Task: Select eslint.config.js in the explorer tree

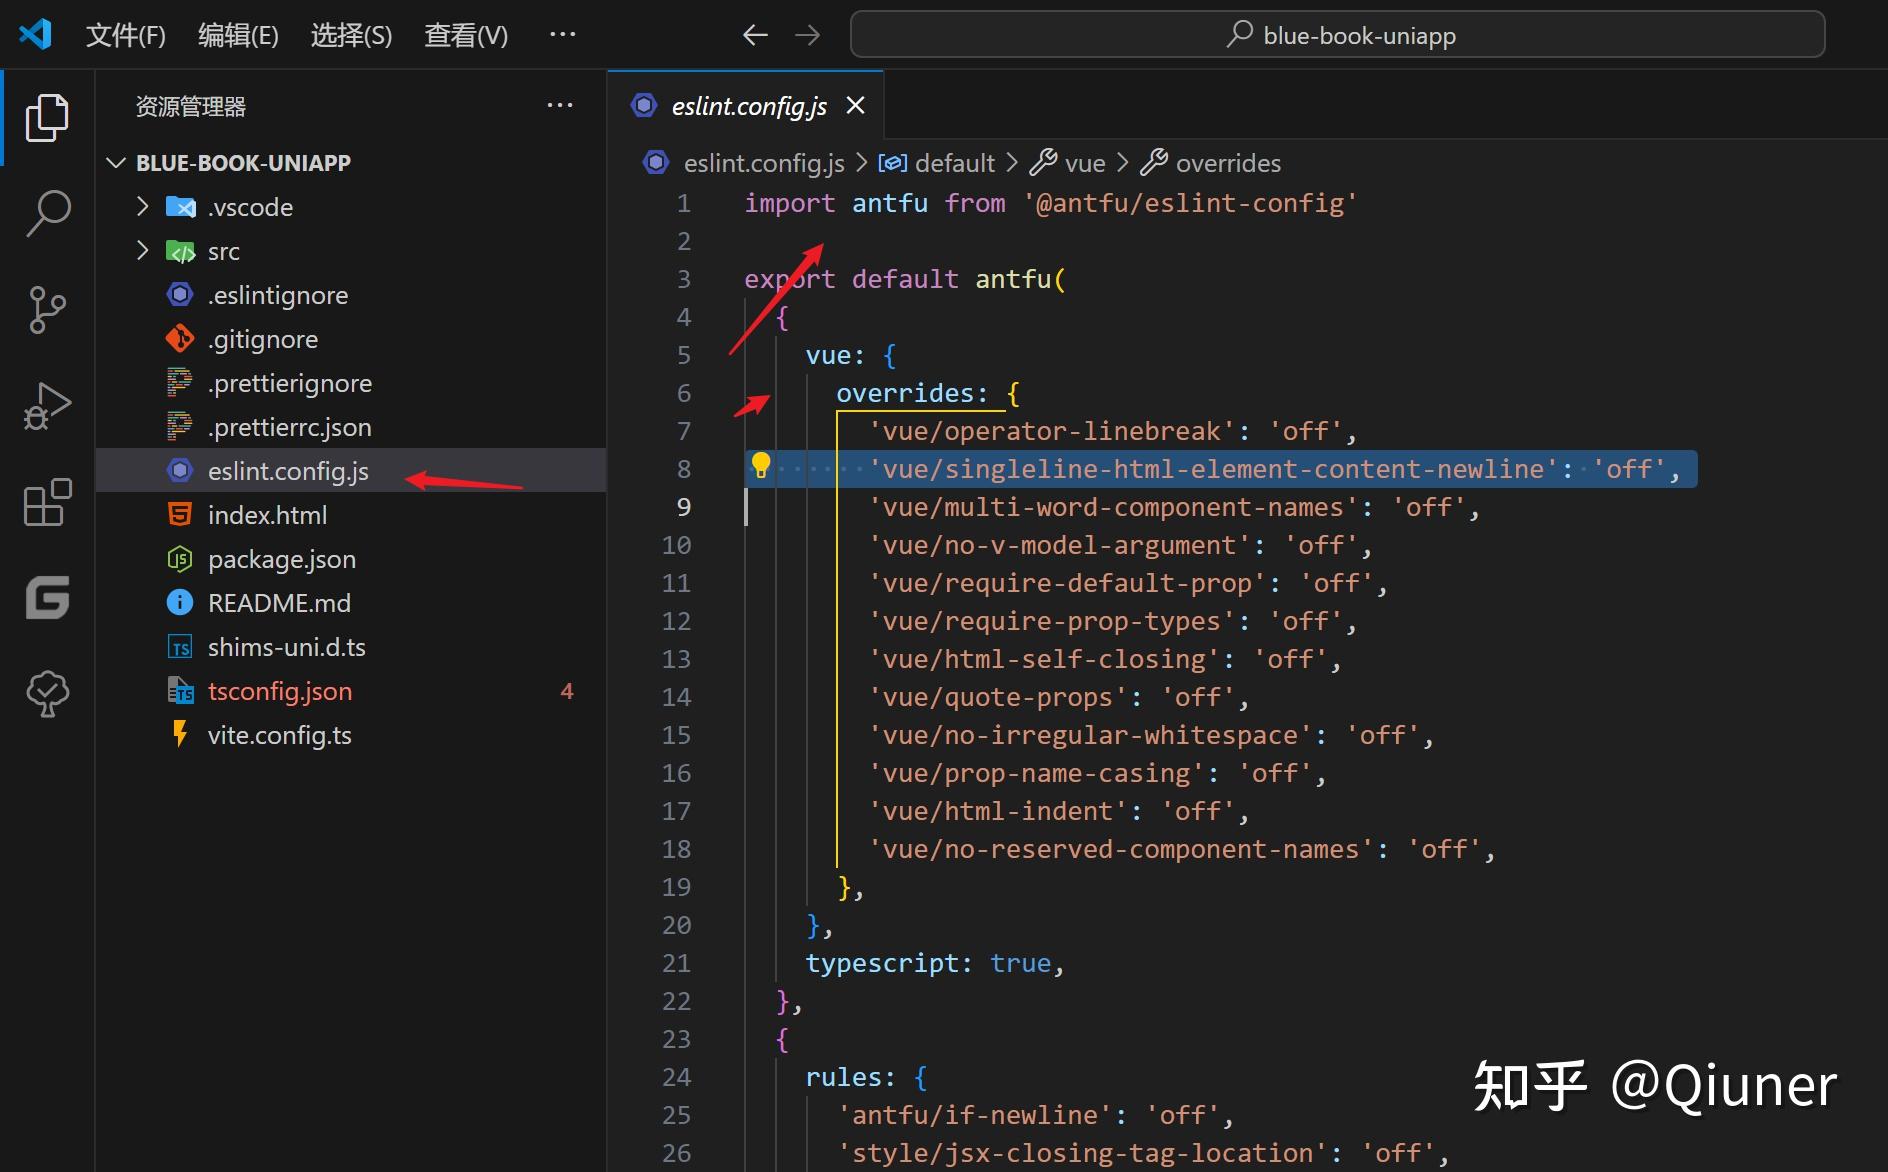Action: pos(351,471)
